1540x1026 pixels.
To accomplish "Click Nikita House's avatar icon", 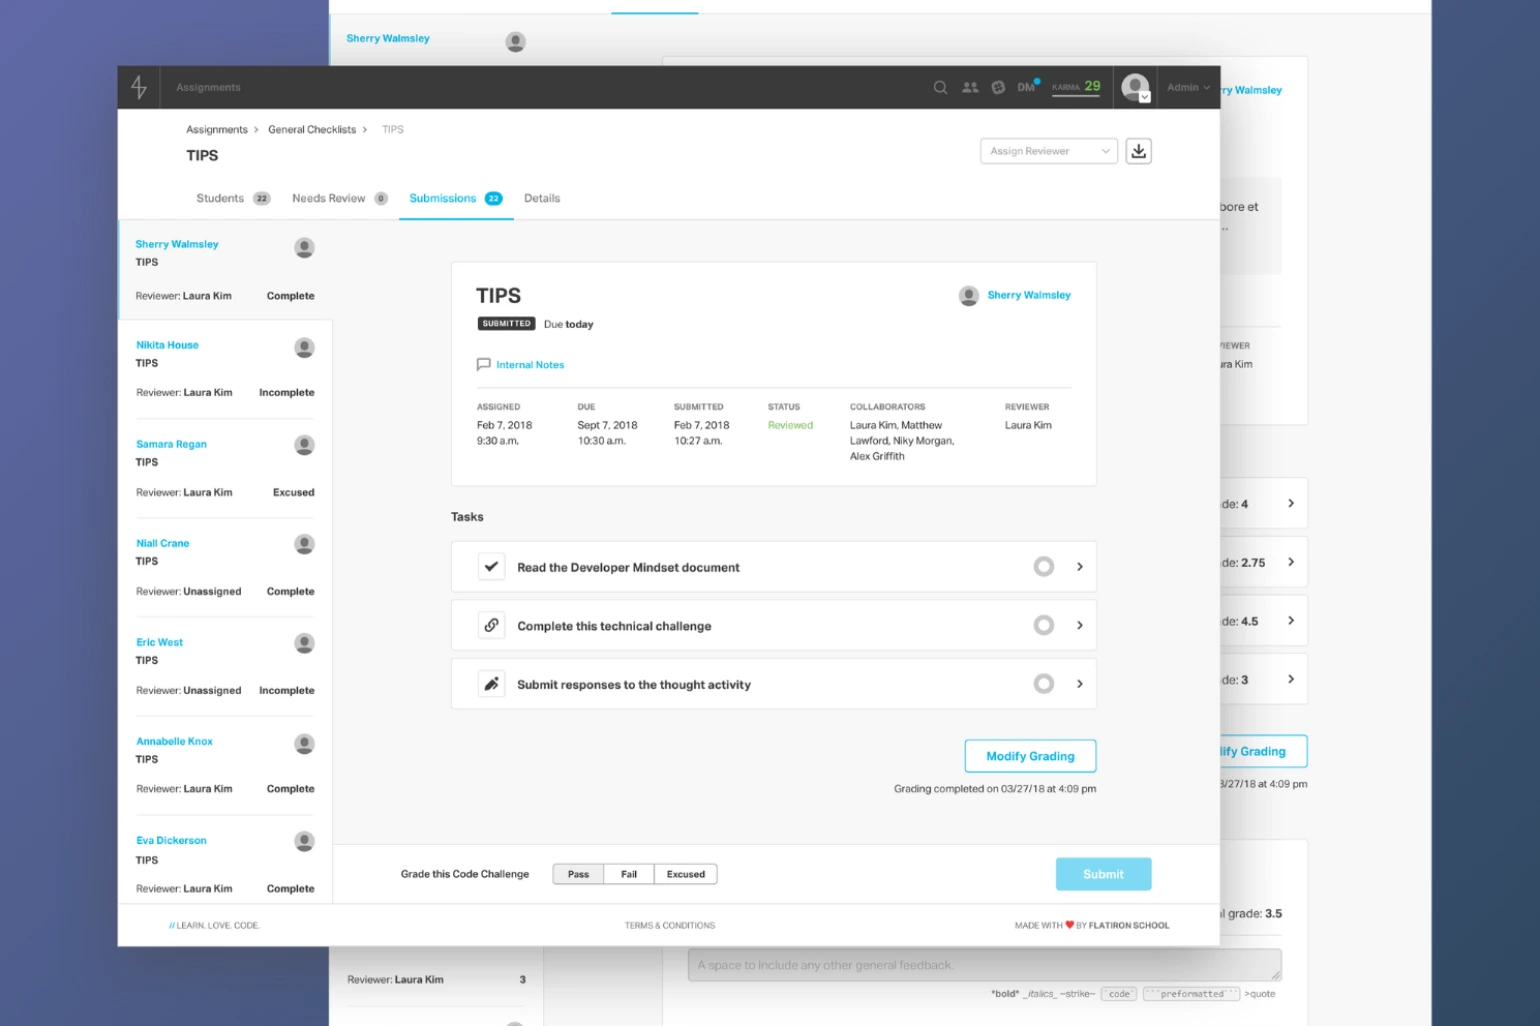I will click(304, 347).
